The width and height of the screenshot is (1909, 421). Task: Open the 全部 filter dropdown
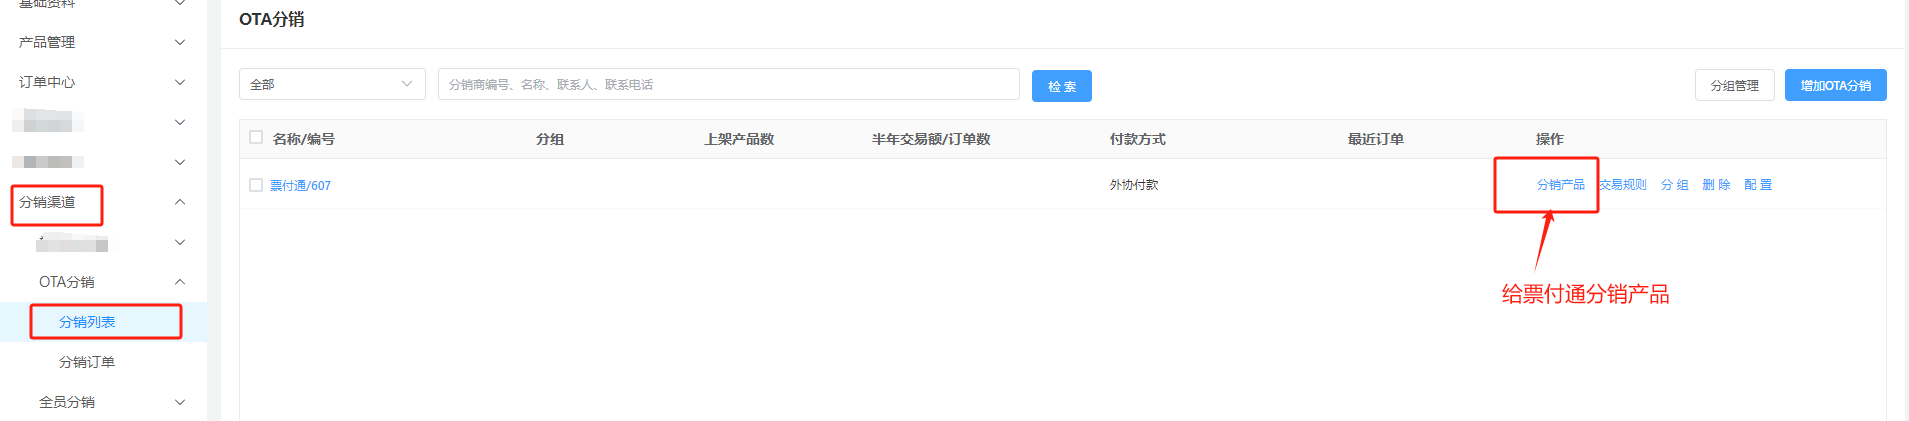331,85
